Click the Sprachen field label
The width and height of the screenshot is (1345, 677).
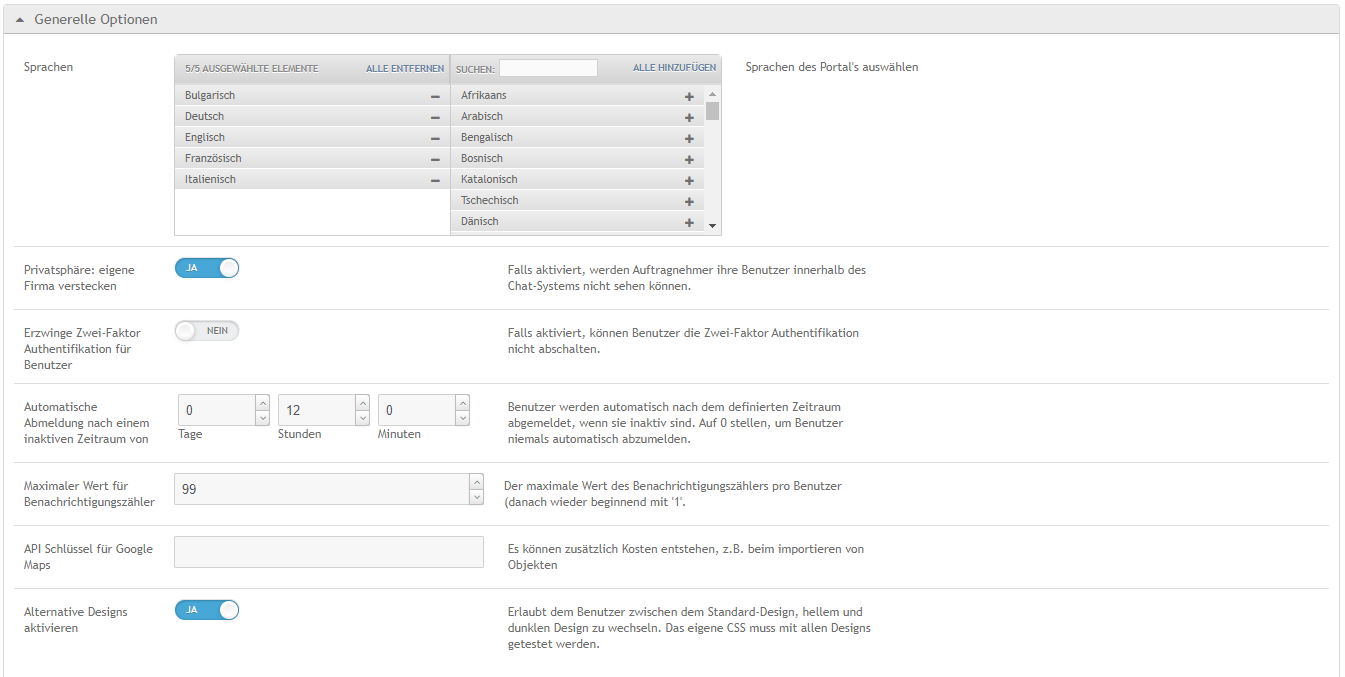(x=48, y=67)
